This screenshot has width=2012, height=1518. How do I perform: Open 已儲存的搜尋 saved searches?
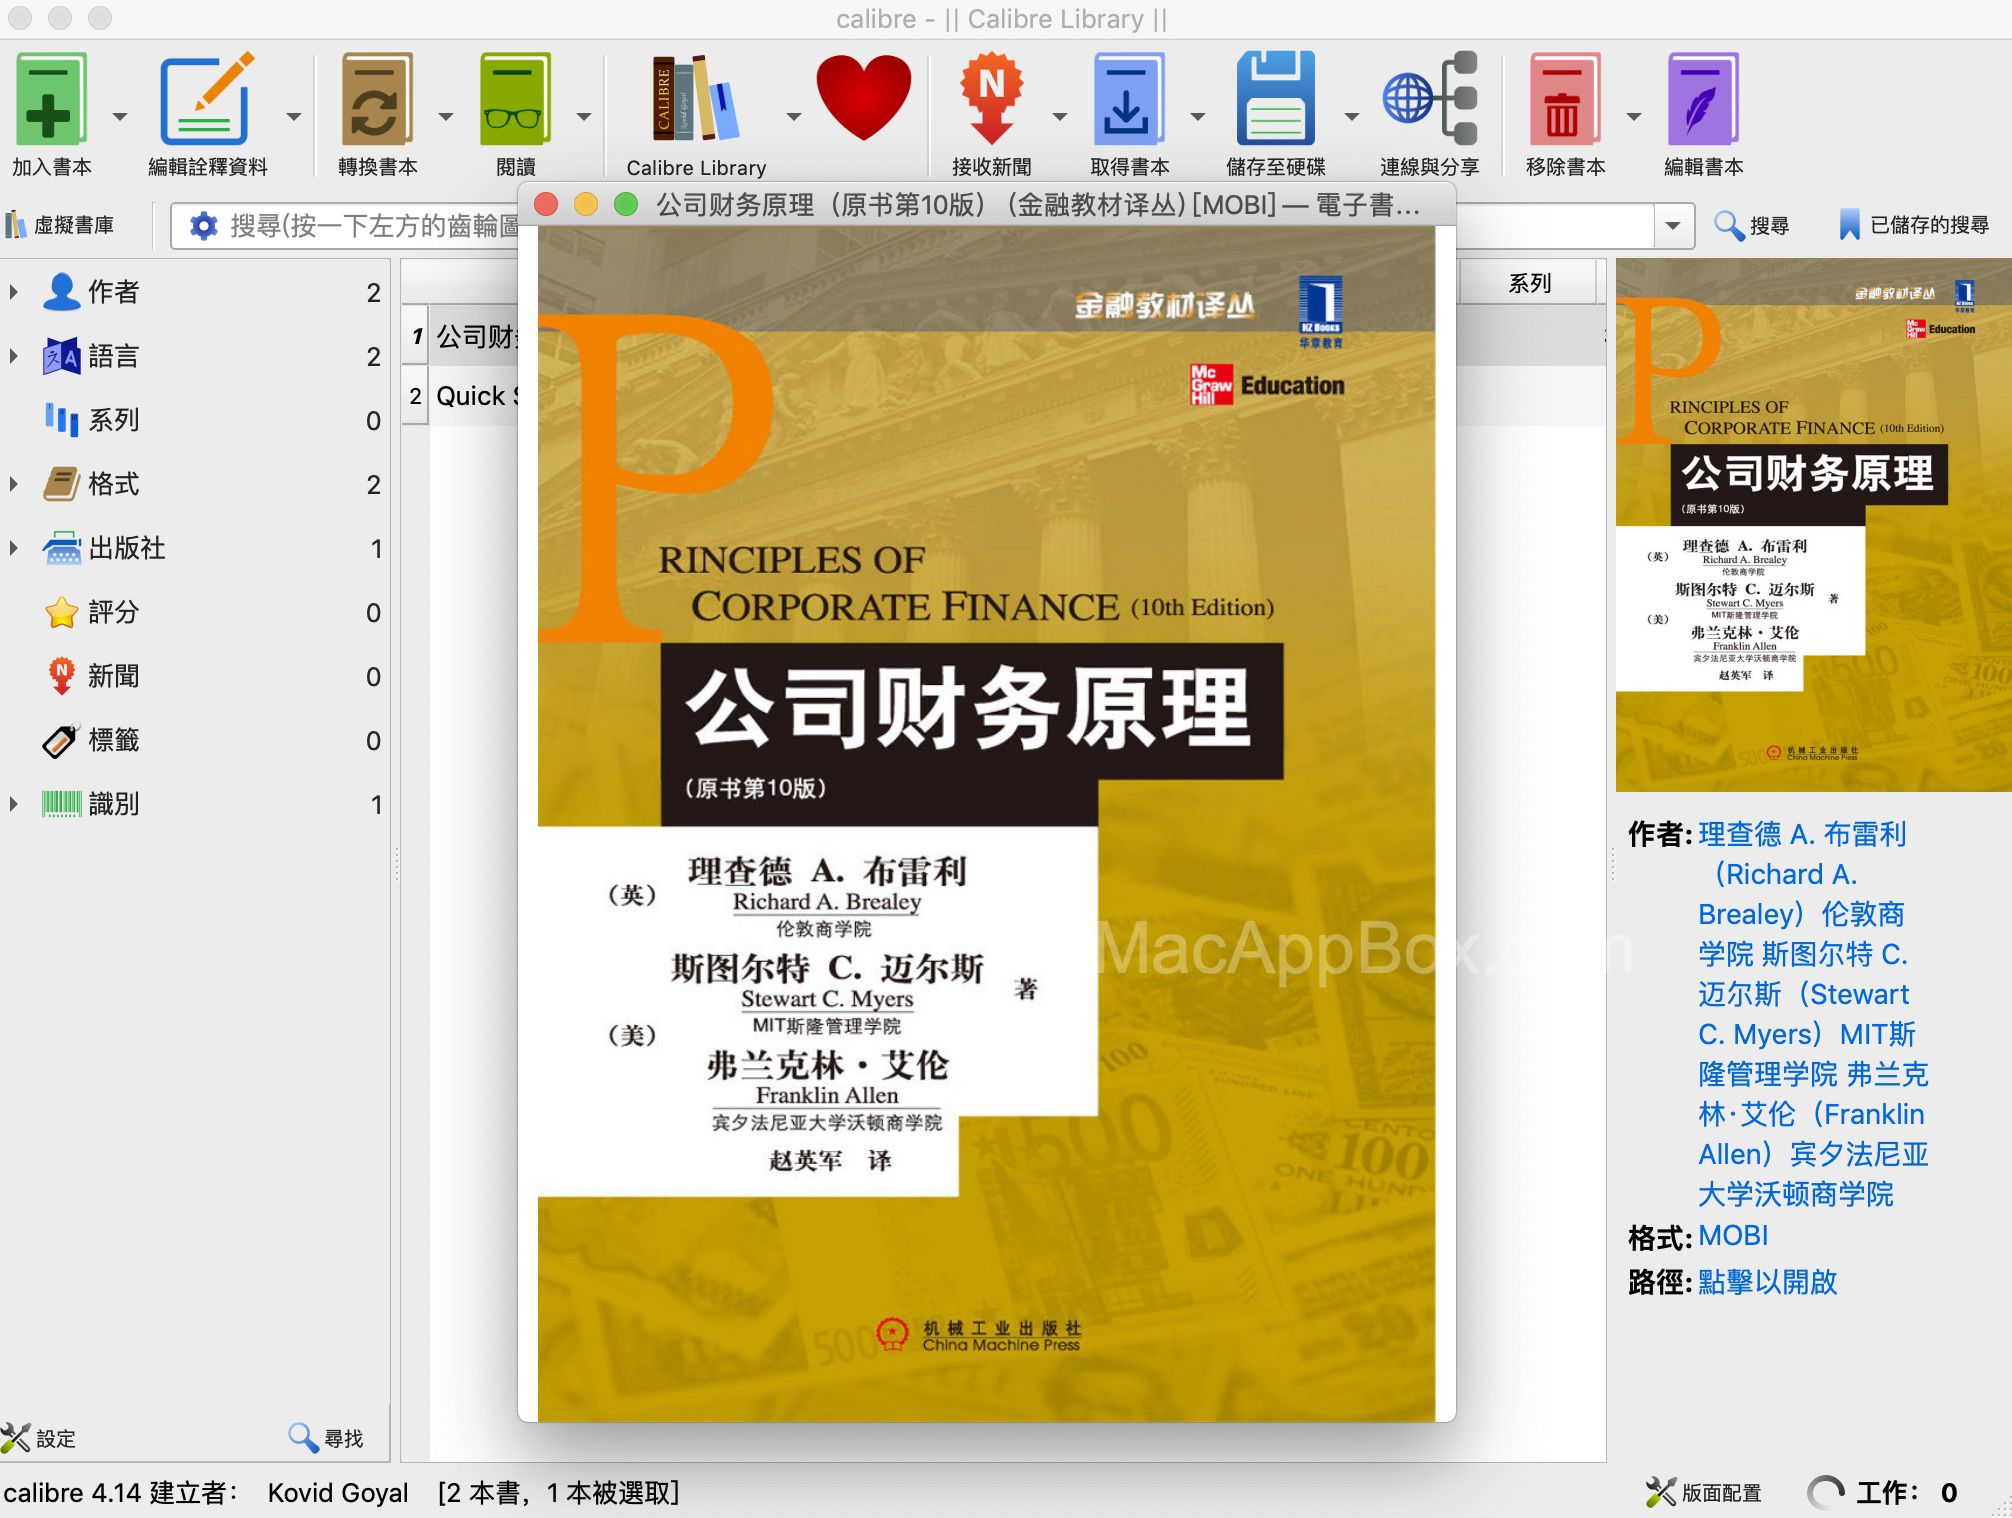[x=1914, y=225]
